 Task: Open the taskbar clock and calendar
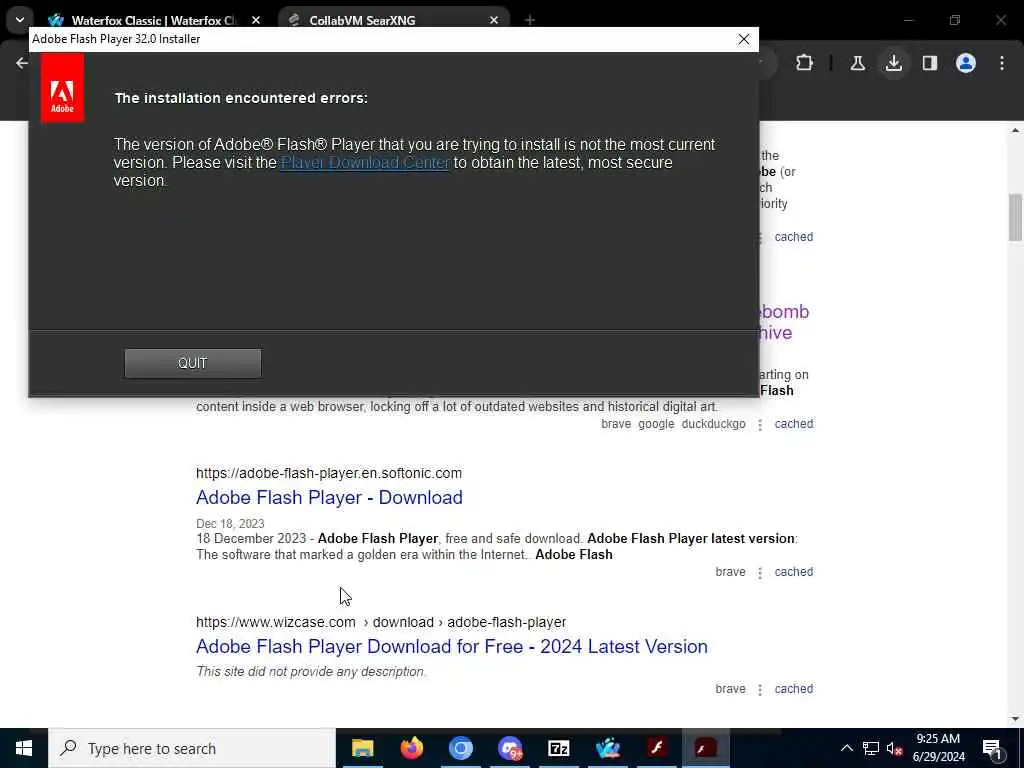click(938, 748)
